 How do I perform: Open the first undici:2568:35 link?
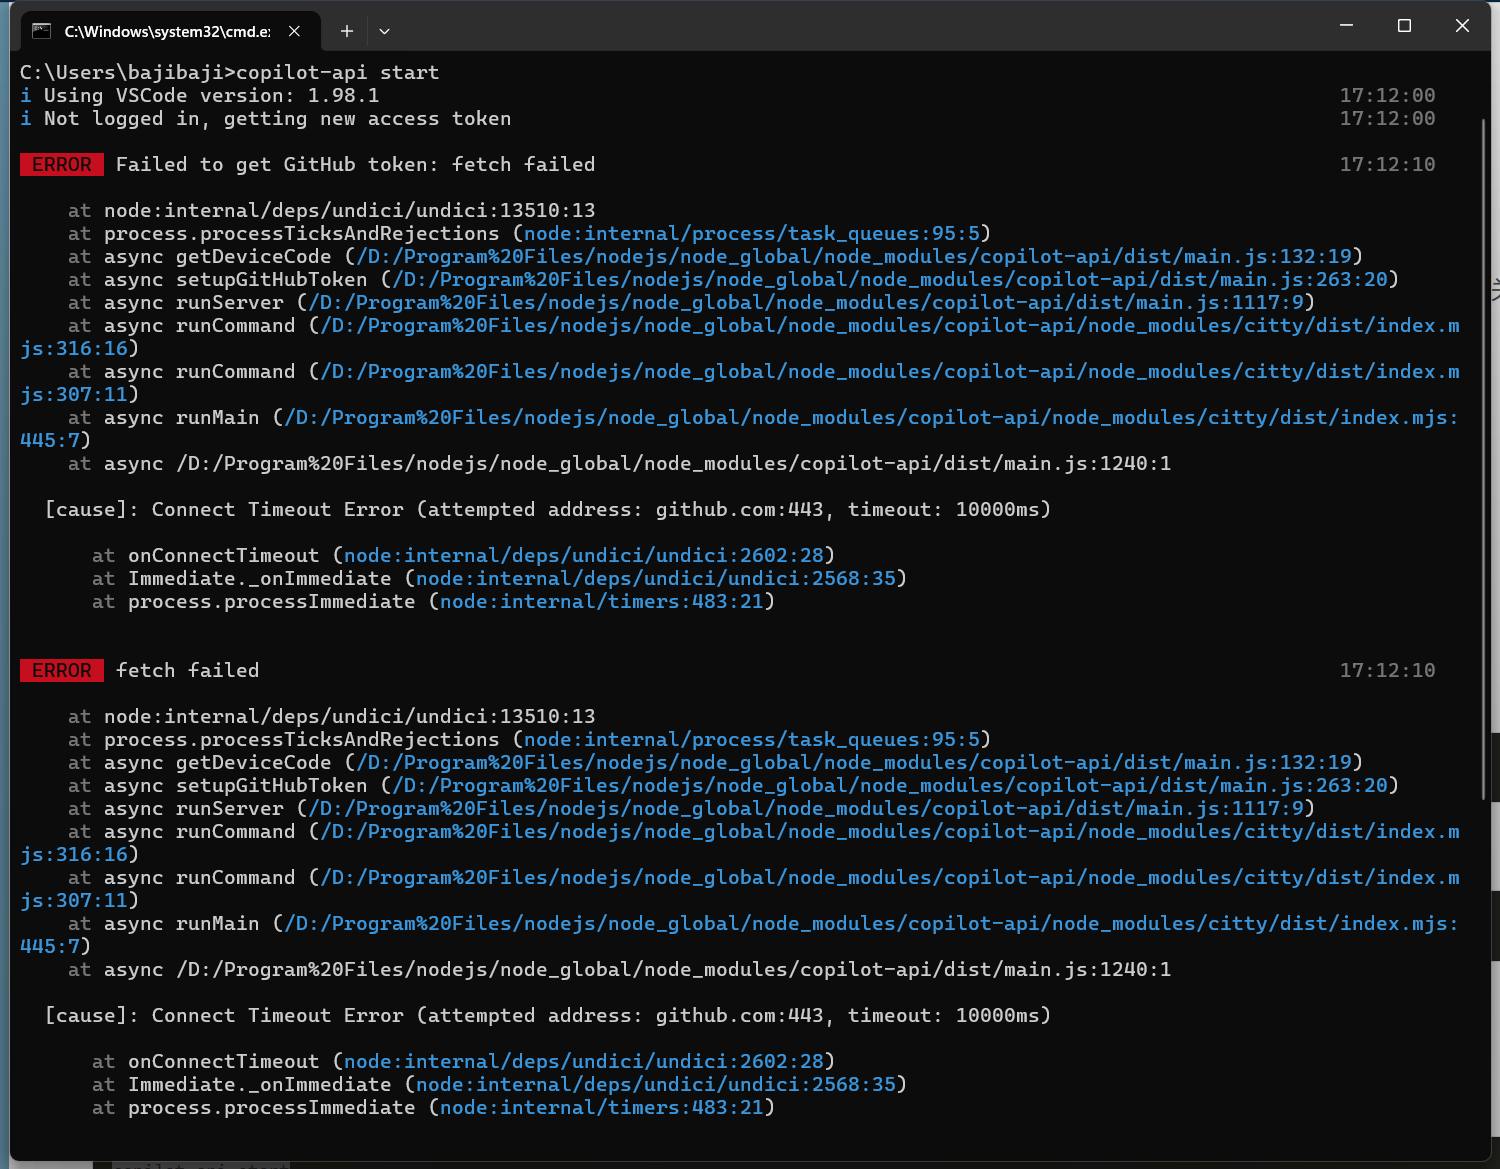pyautogui.click(x=656, y=579)
